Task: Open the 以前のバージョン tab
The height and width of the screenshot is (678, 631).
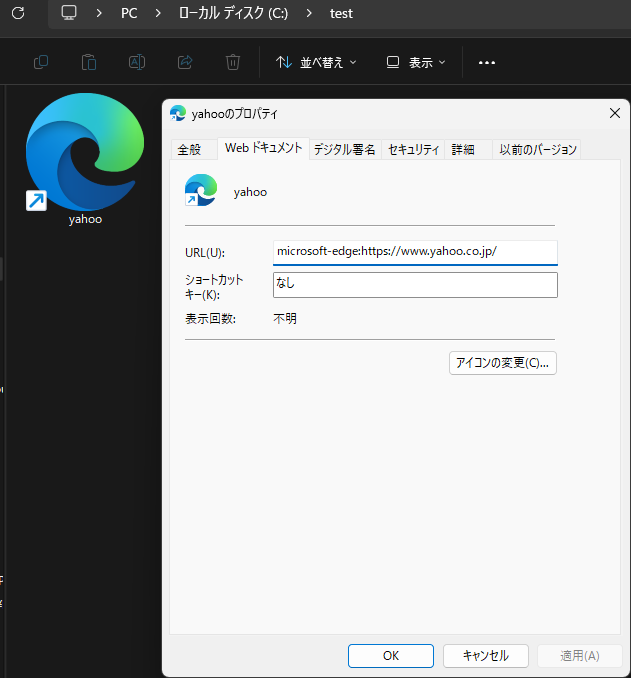Action: [x=538, y=149]
